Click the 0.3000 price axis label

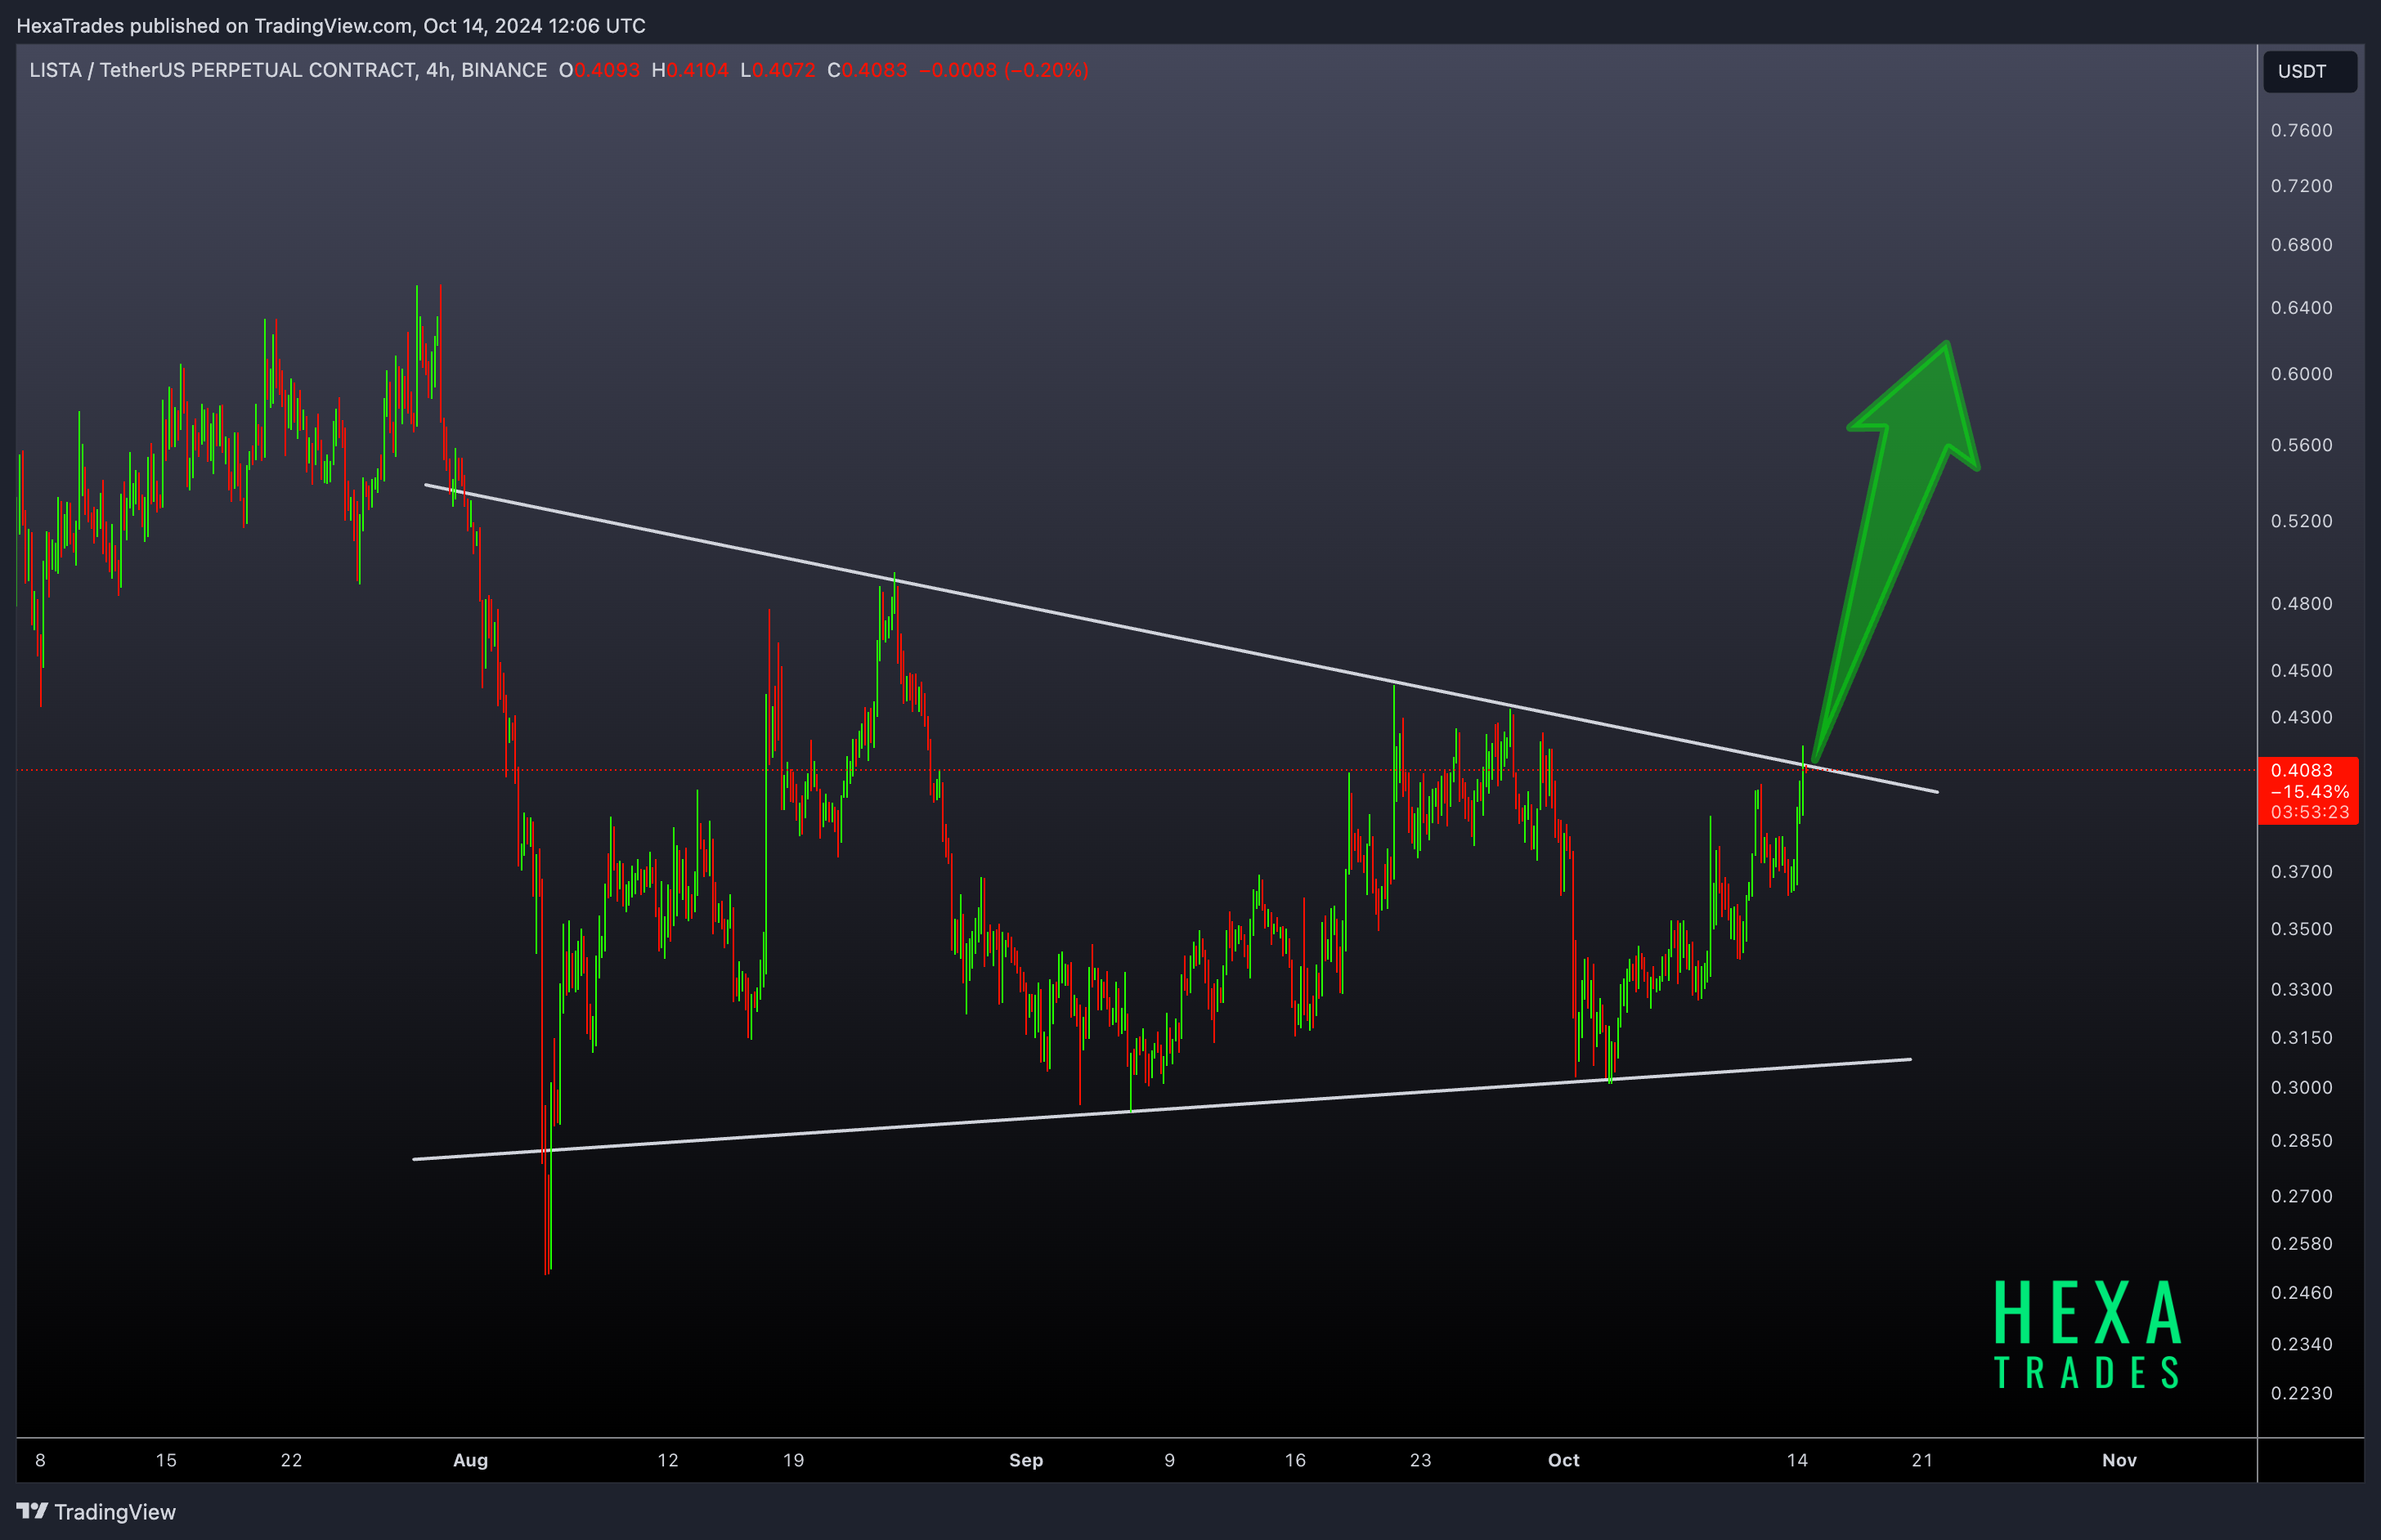coord(2301,1088)
